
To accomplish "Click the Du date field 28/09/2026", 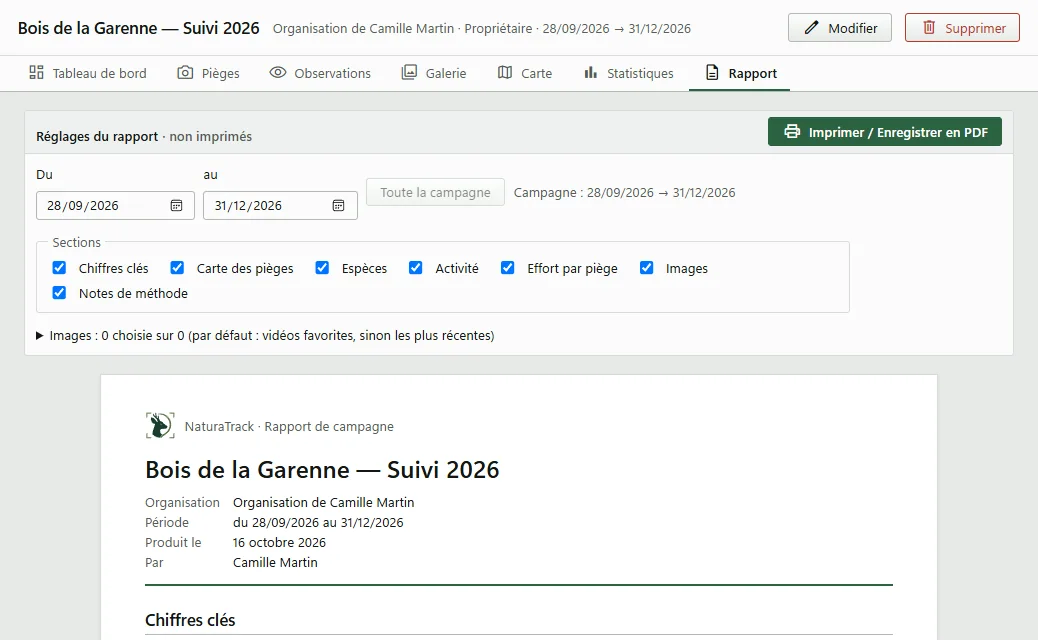I will coord(115,206).
